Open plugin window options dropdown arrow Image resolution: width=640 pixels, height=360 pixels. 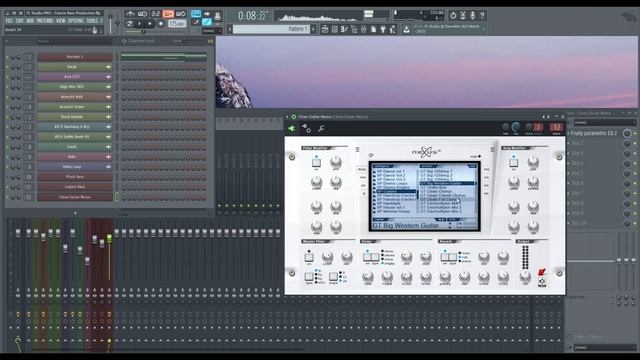(x=287, y=117)
